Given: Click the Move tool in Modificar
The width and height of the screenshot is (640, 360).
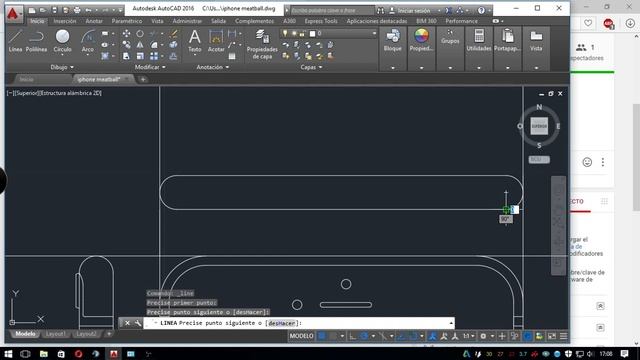Looking at the screenshot, I should (x=127, y=33).
